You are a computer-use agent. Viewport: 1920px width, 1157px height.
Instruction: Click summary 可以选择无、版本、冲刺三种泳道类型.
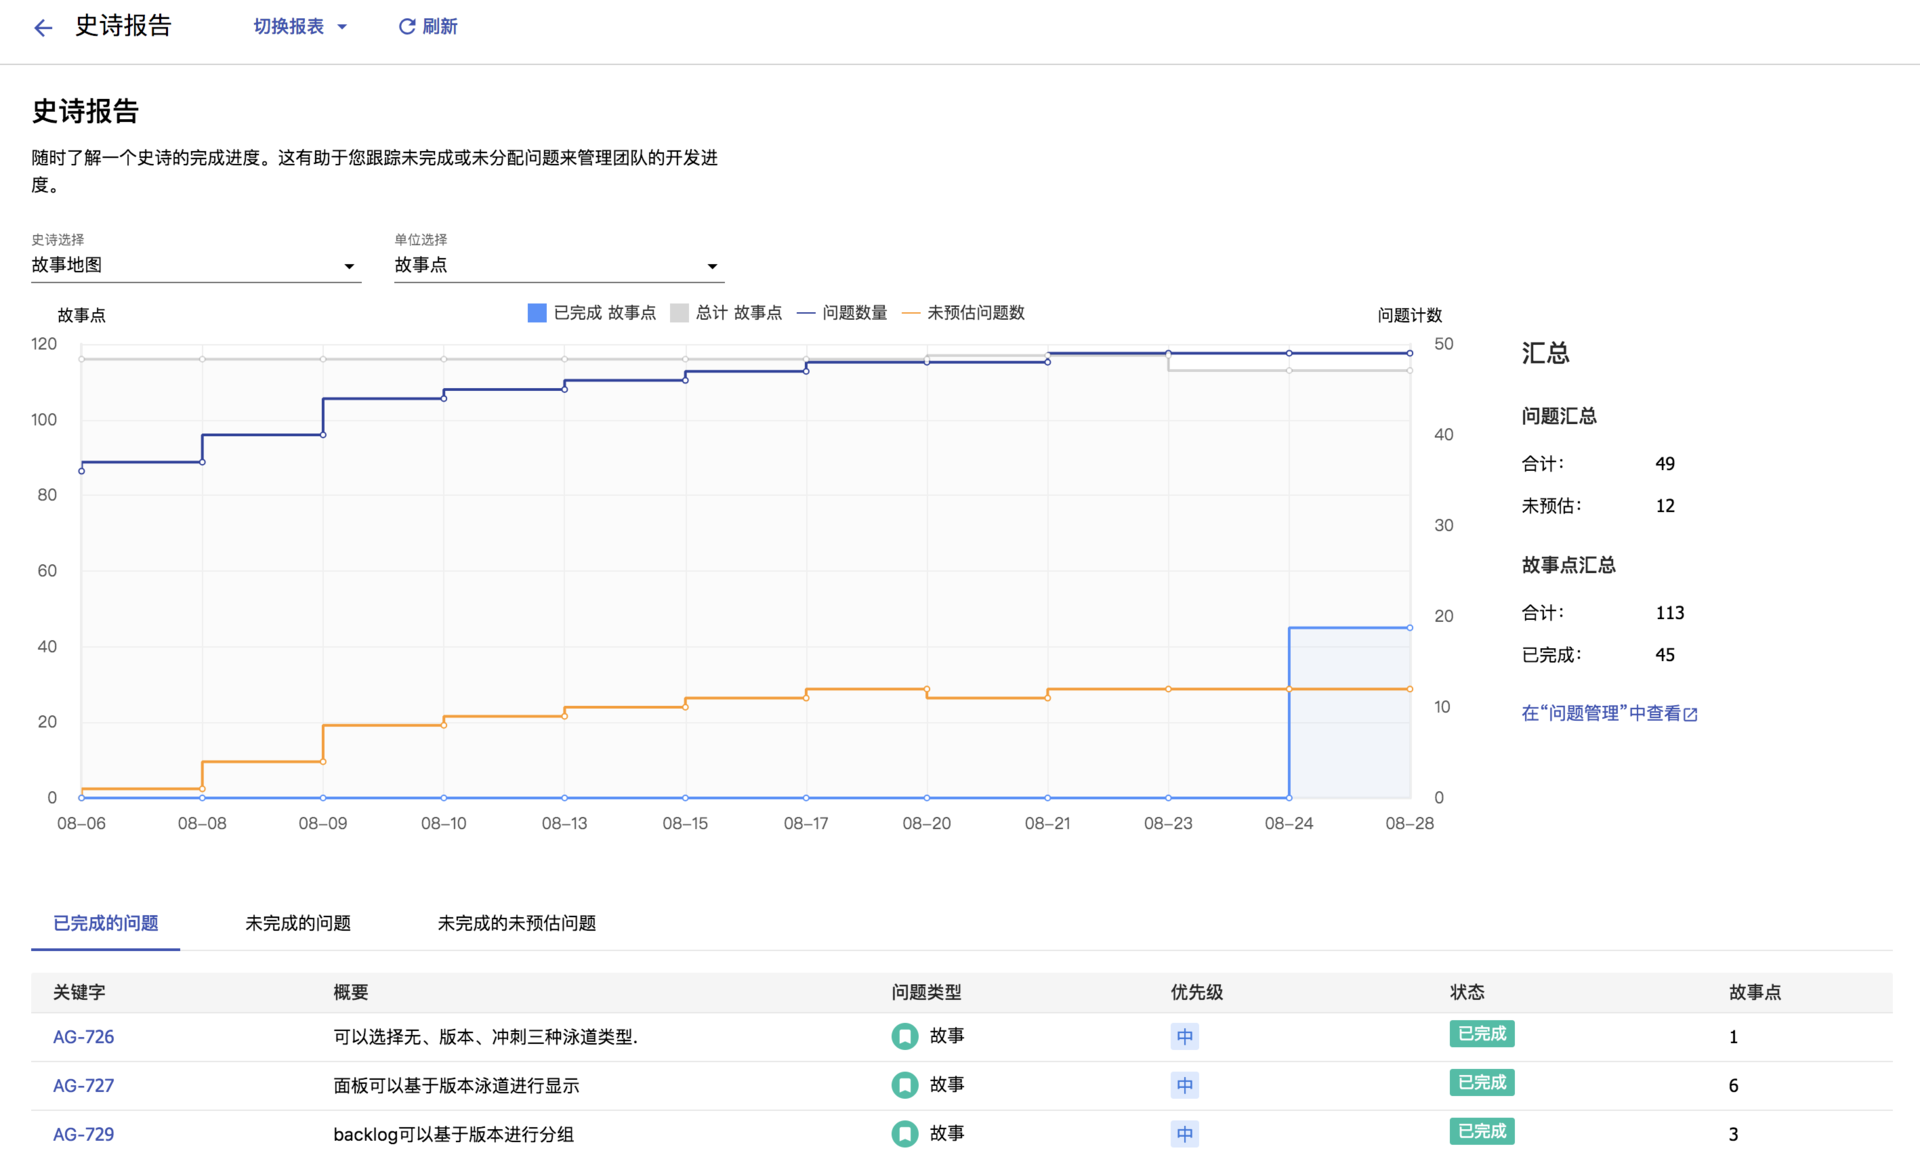(485, 1037)
